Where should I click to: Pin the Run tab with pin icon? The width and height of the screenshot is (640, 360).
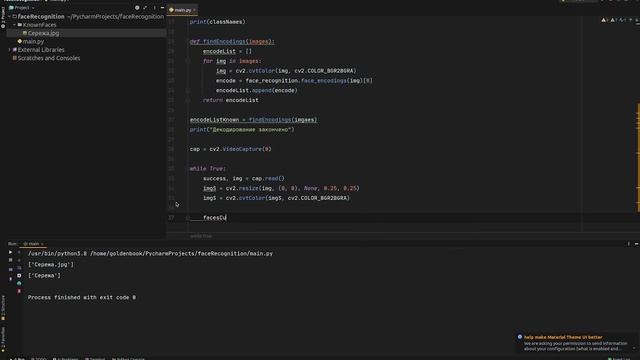tap(10, 279)
